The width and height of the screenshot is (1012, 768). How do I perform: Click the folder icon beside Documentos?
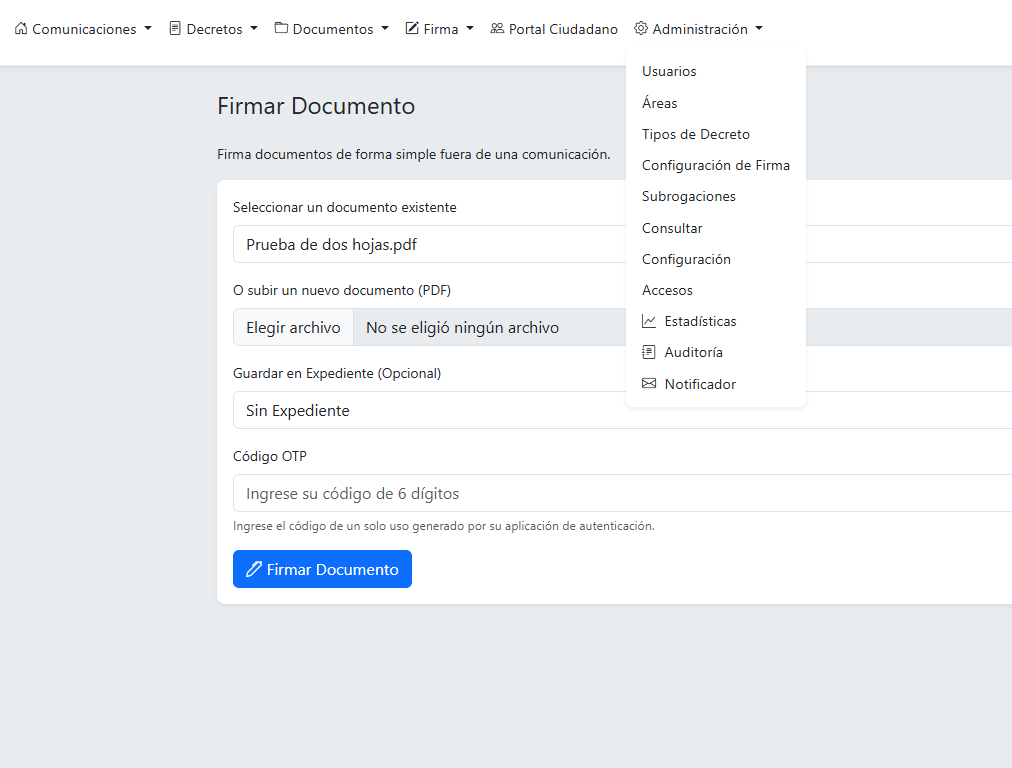281,29
